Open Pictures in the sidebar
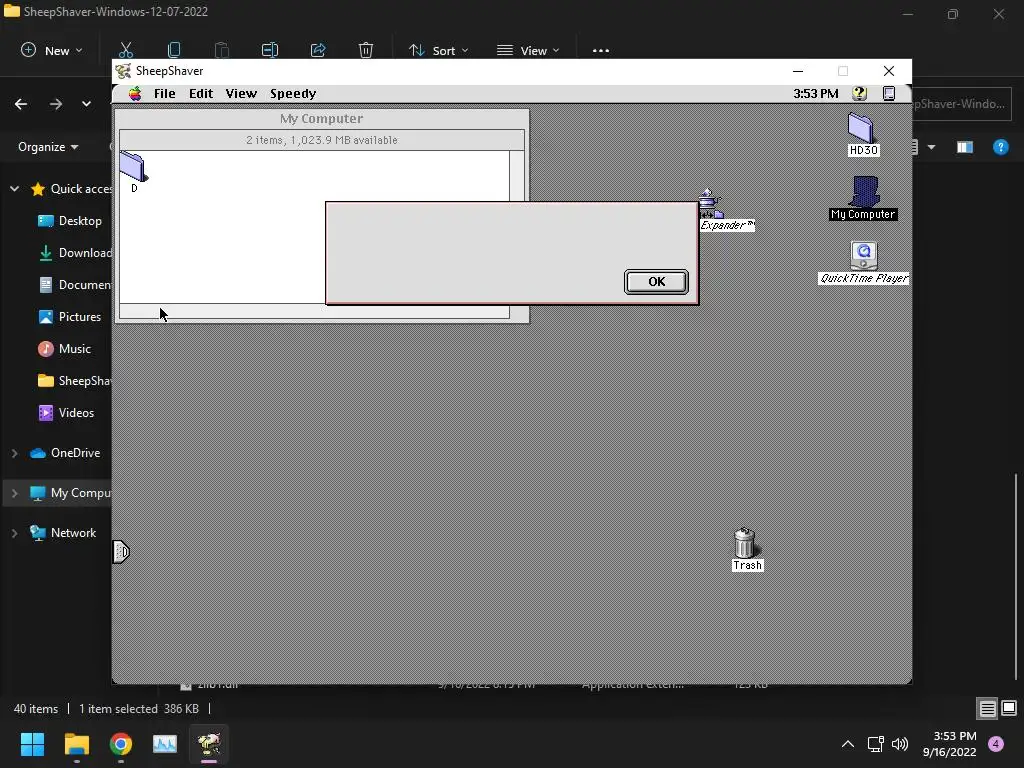 (70, 317)
